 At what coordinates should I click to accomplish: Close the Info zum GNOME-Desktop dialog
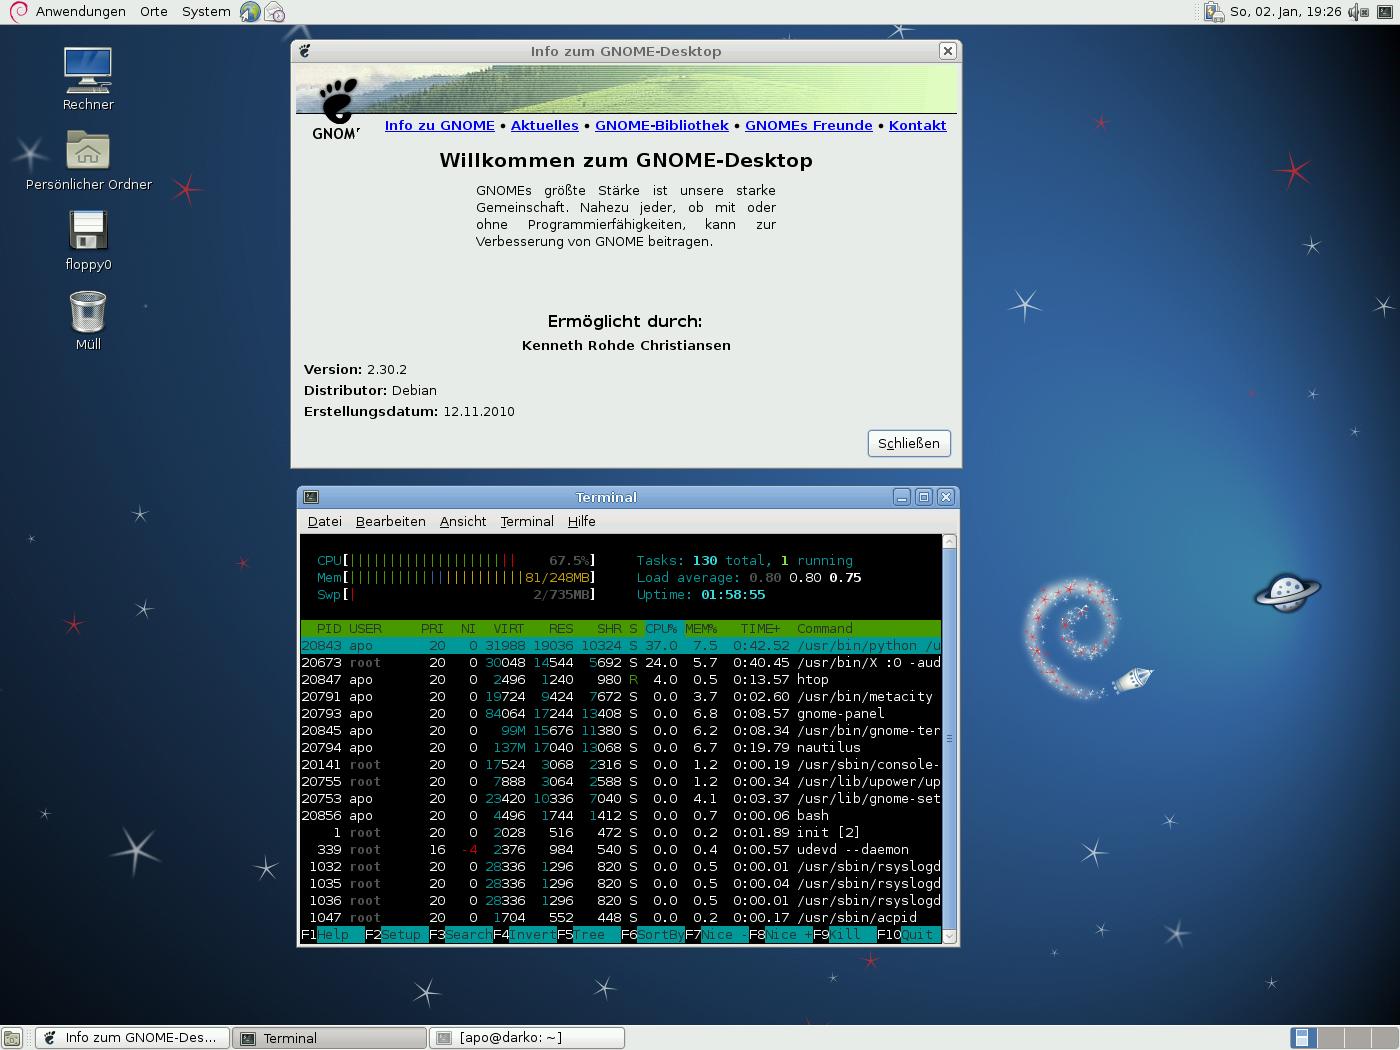[948, 51]
